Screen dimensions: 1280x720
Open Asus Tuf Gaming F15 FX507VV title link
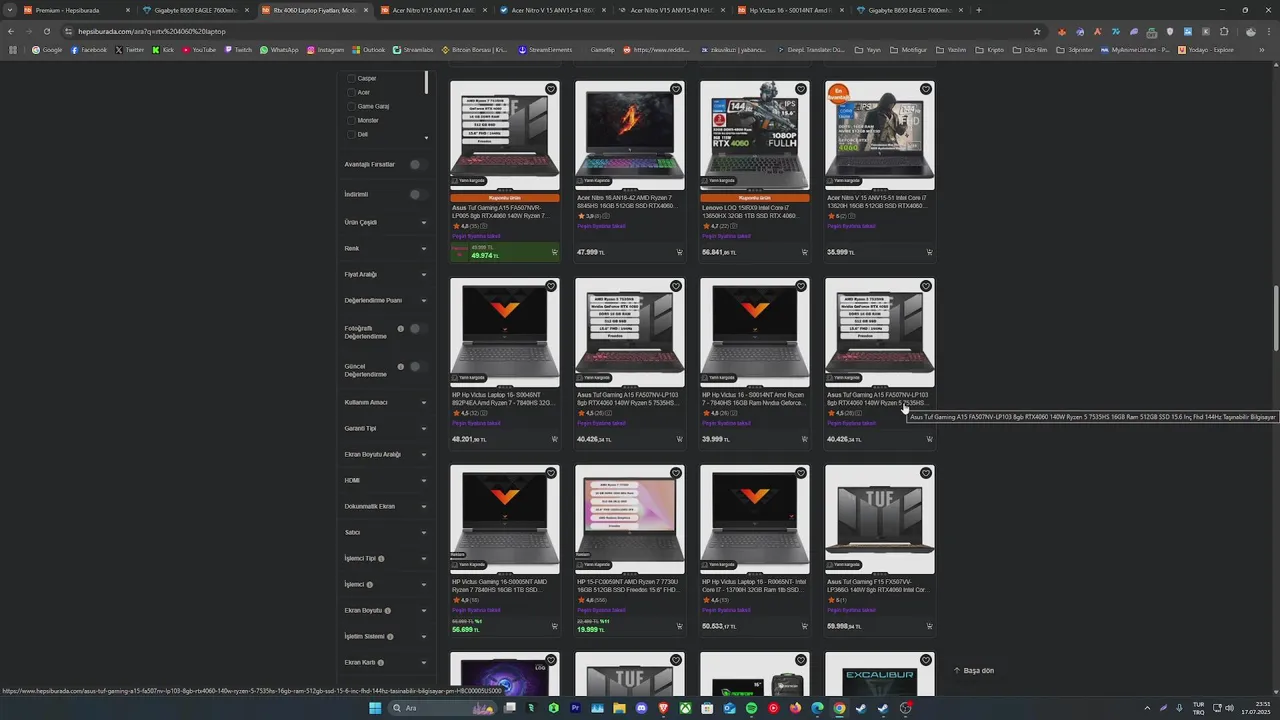(878, 586)
